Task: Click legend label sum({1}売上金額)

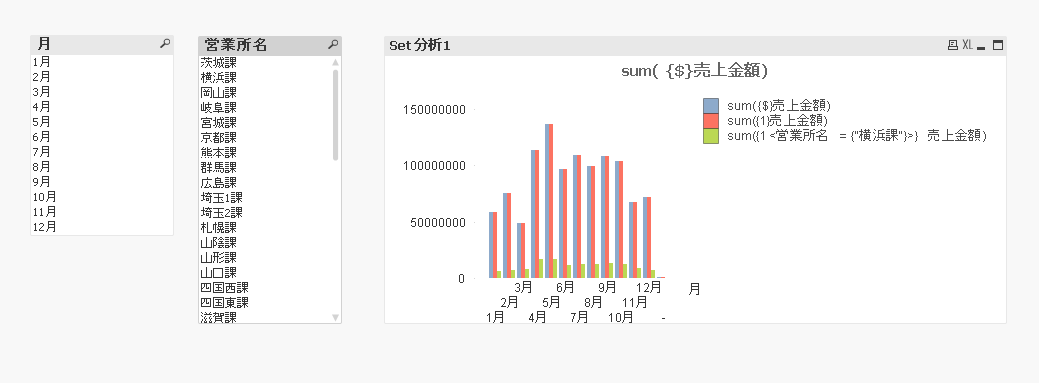Action: click(777, 121)
